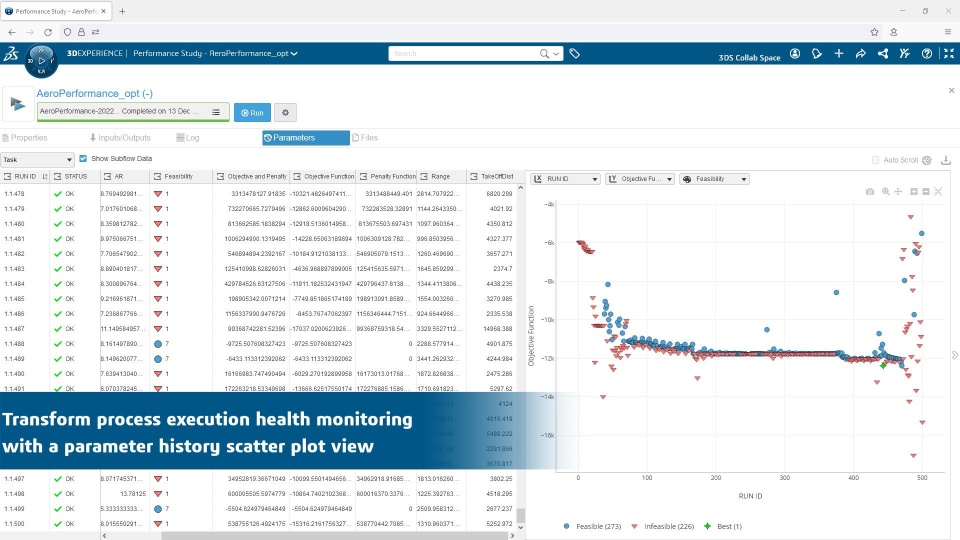This screenshot has width=960, height=540.
Task: Click the Run button
Action: (x=252, y=113)
